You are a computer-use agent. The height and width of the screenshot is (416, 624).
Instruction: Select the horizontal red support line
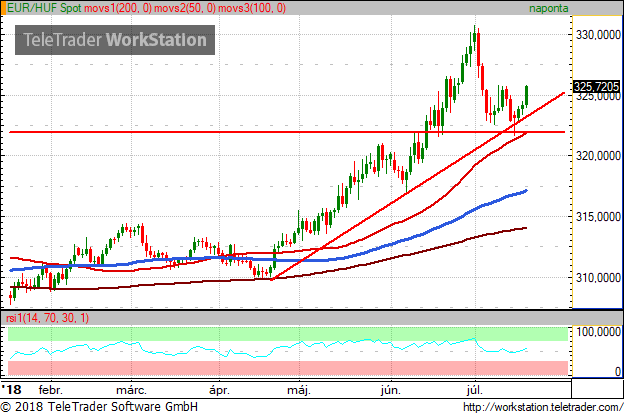287,132
